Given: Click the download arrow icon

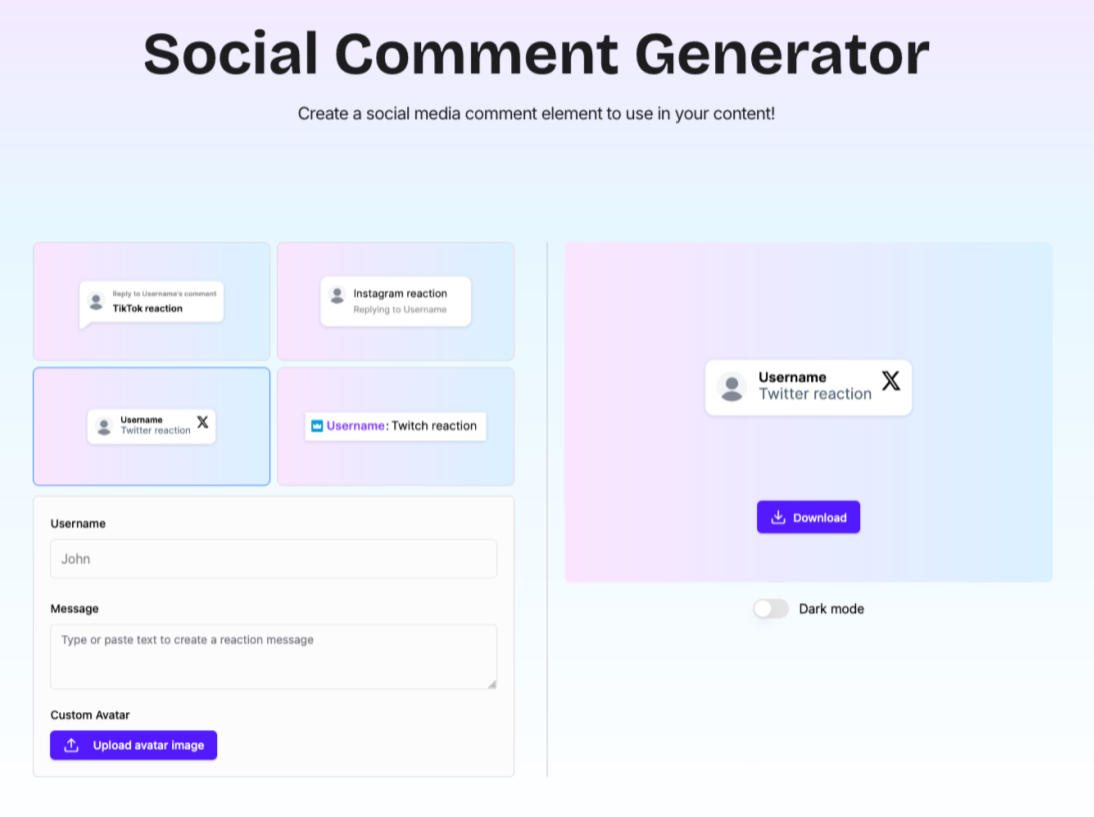Looking at the screenshot, I should [x=778, y=517].
